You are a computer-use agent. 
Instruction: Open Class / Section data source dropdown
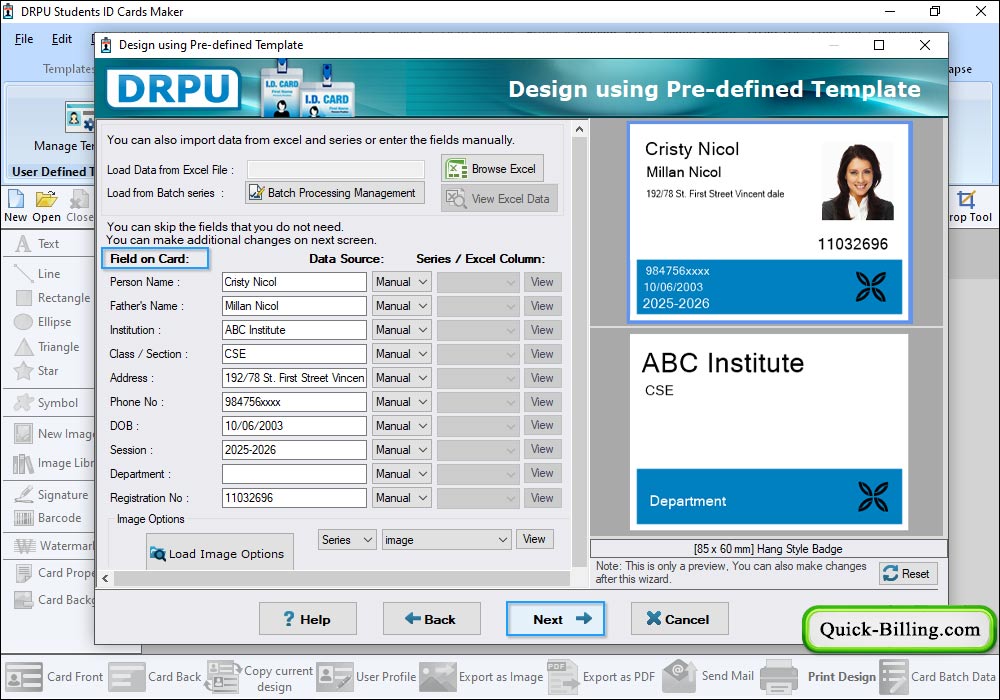coord(401,354)
